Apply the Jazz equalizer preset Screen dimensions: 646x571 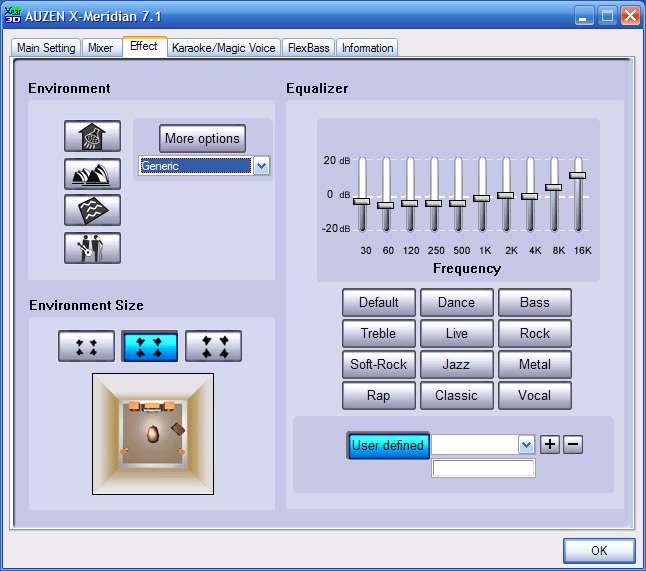click(x=456, y=365)
